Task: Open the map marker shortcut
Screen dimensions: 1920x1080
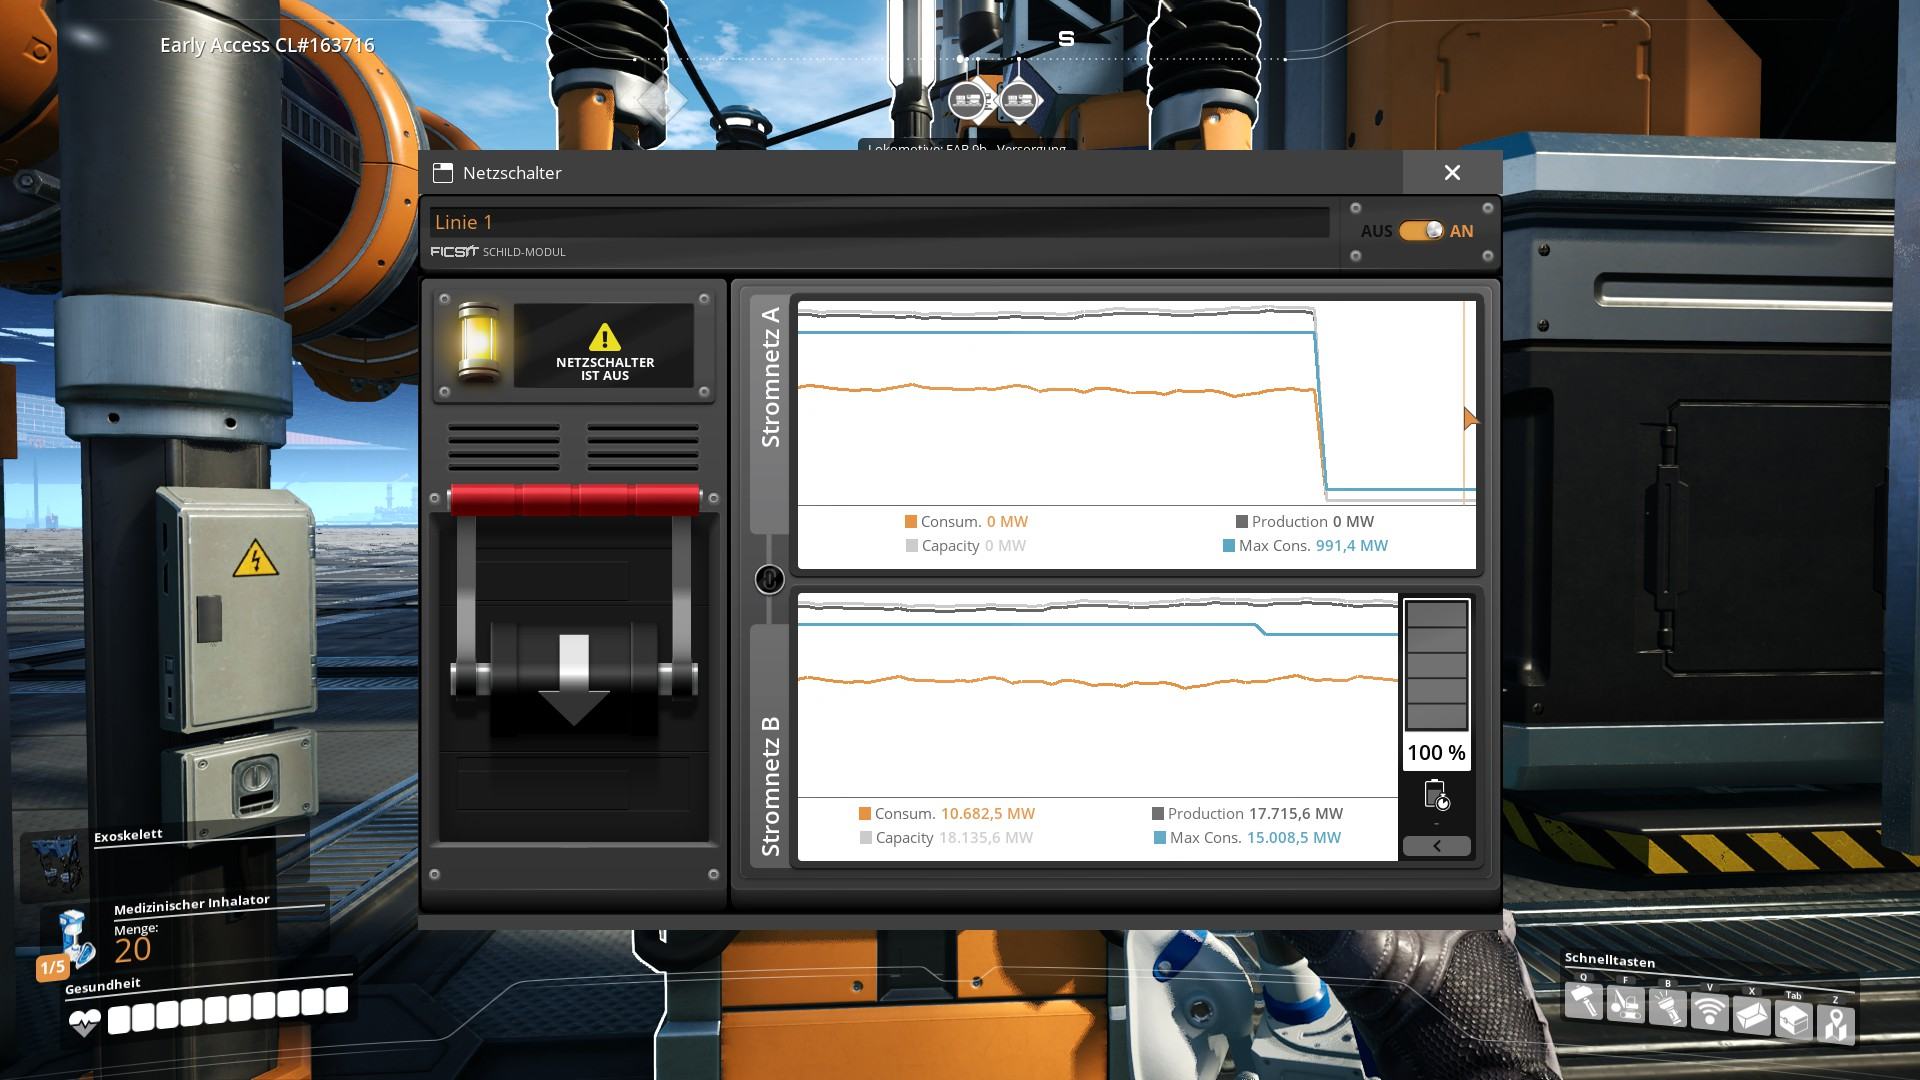Action: tap(1836, 1024)
